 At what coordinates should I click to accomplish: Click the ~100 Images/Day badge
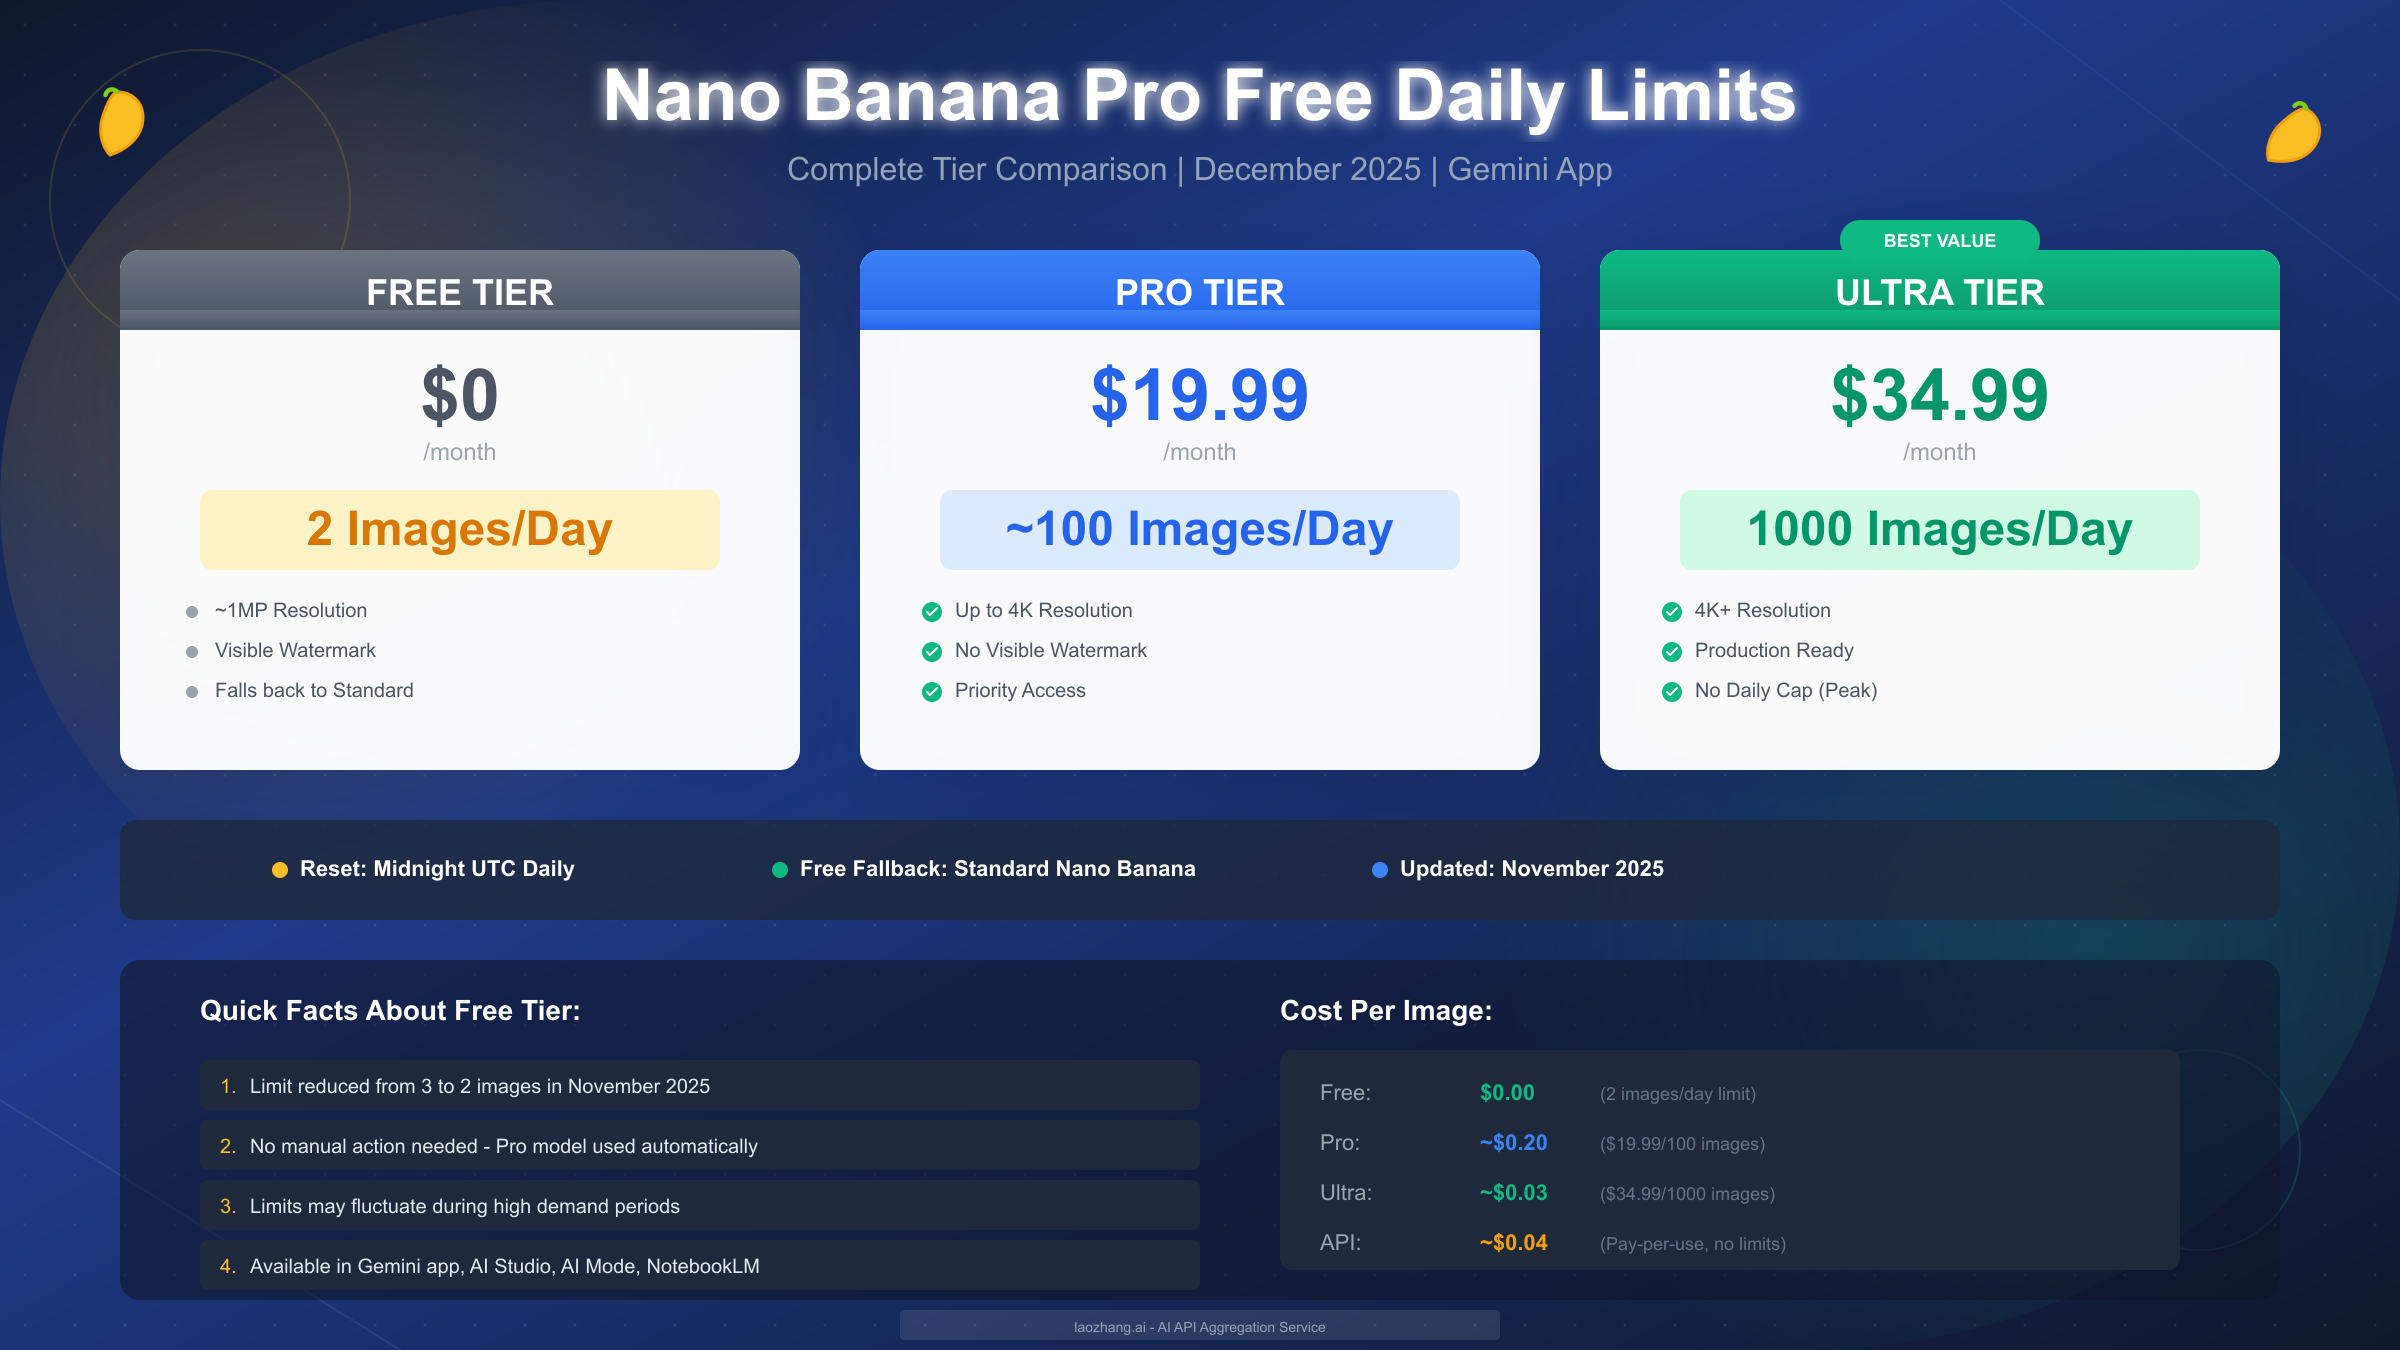tap(1200, 530)
